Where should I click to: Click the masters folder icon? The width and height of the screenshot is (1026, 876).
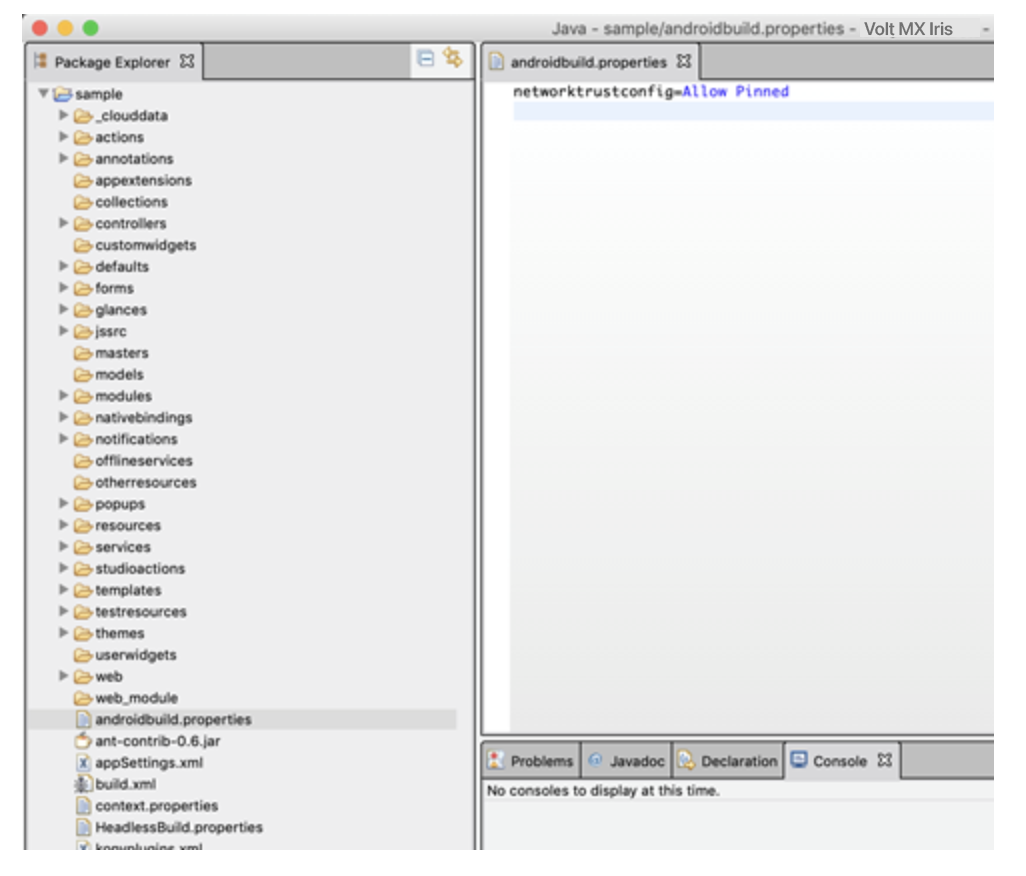click(83, 353)
